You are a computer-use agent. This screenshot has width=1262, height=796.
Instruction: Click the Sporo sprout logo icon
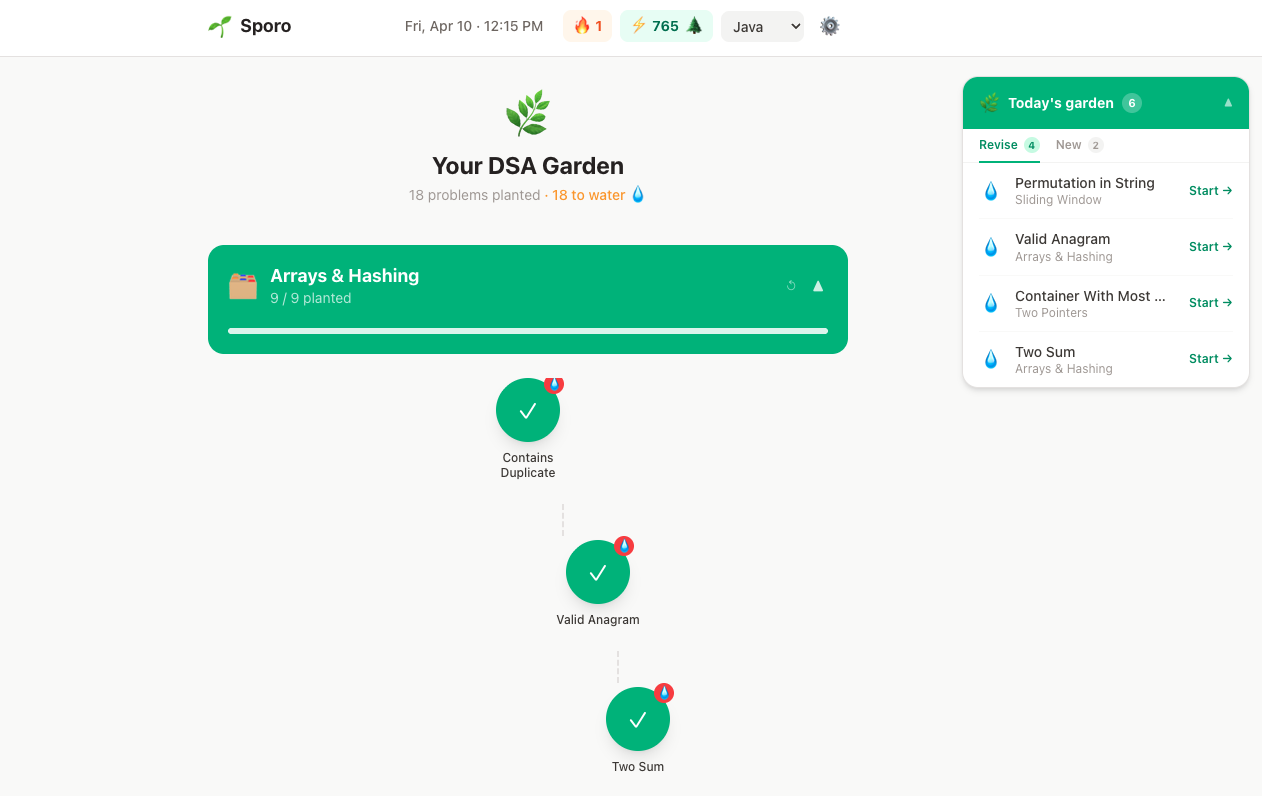pyautogui.click(x=219, y=27)
